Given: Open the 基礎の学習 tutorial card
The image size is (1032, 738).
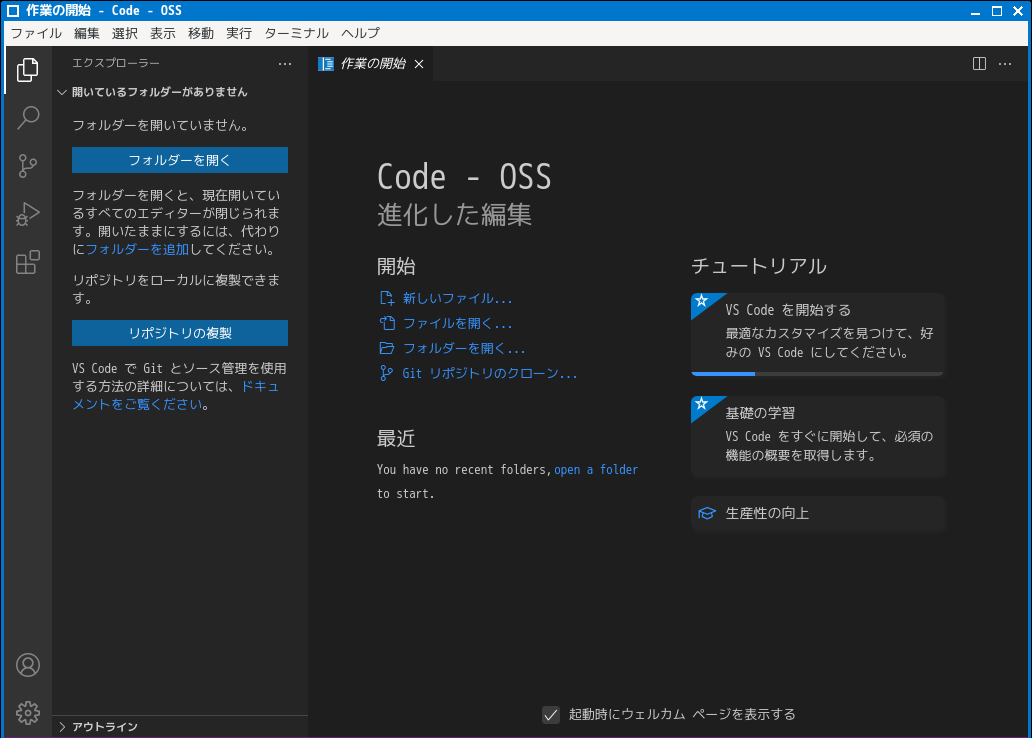Looking at the screenshot, I should (817, 436).
